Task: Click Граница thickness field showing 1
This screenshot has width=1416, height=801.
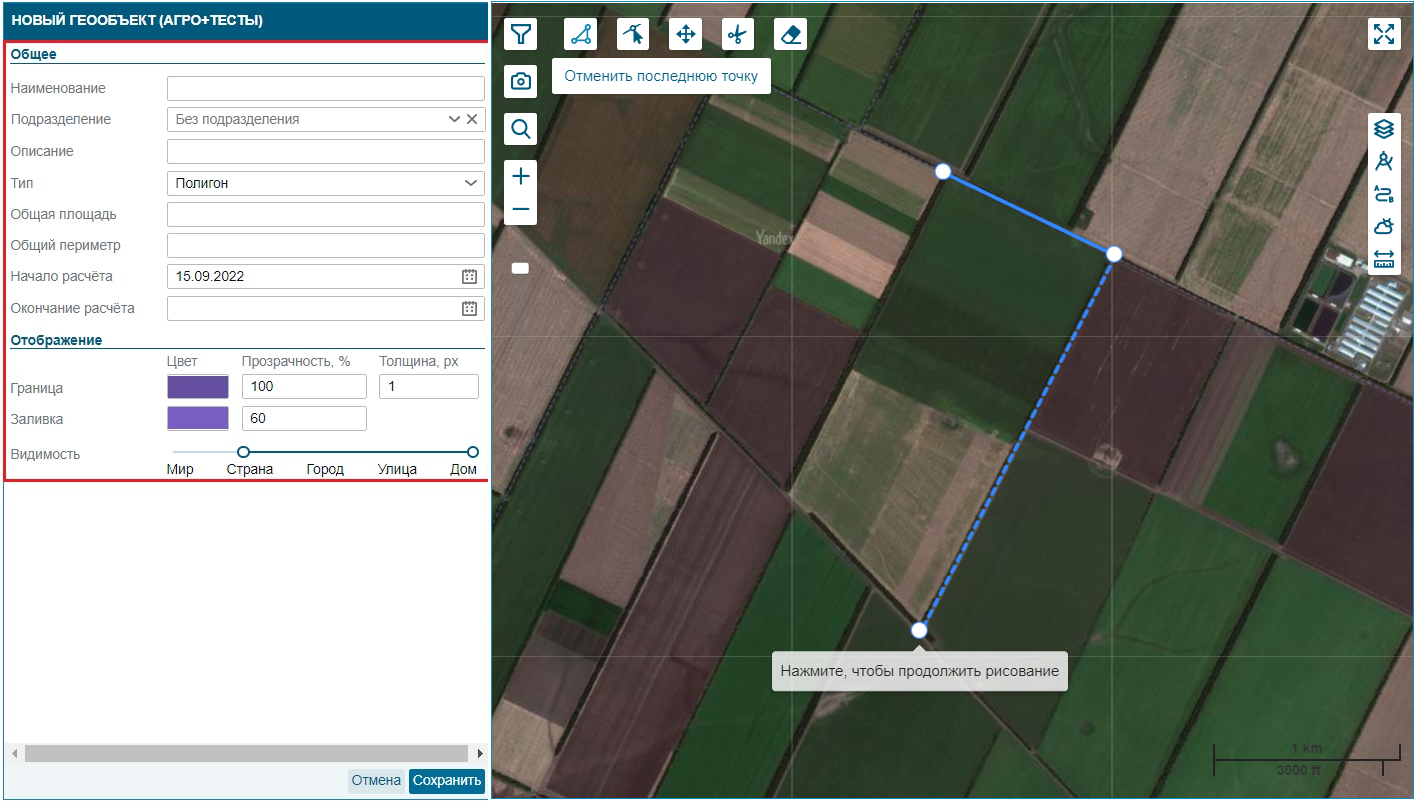Action: pos(429,387)
